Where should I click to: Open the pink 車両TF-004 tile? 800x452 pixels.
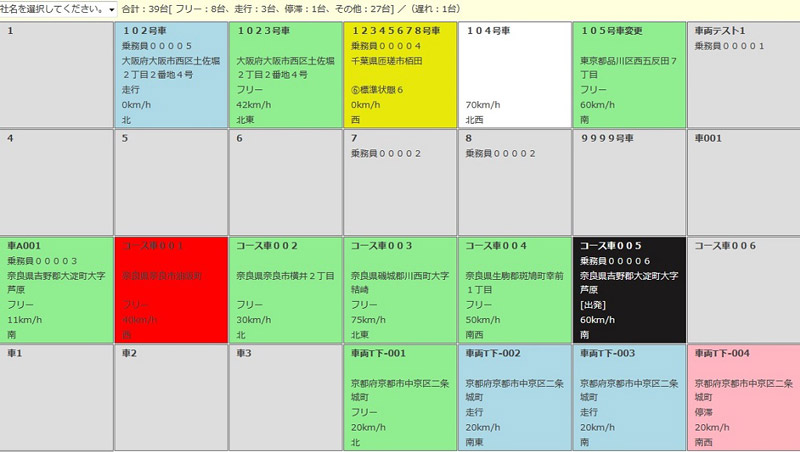tap(744, 397)
